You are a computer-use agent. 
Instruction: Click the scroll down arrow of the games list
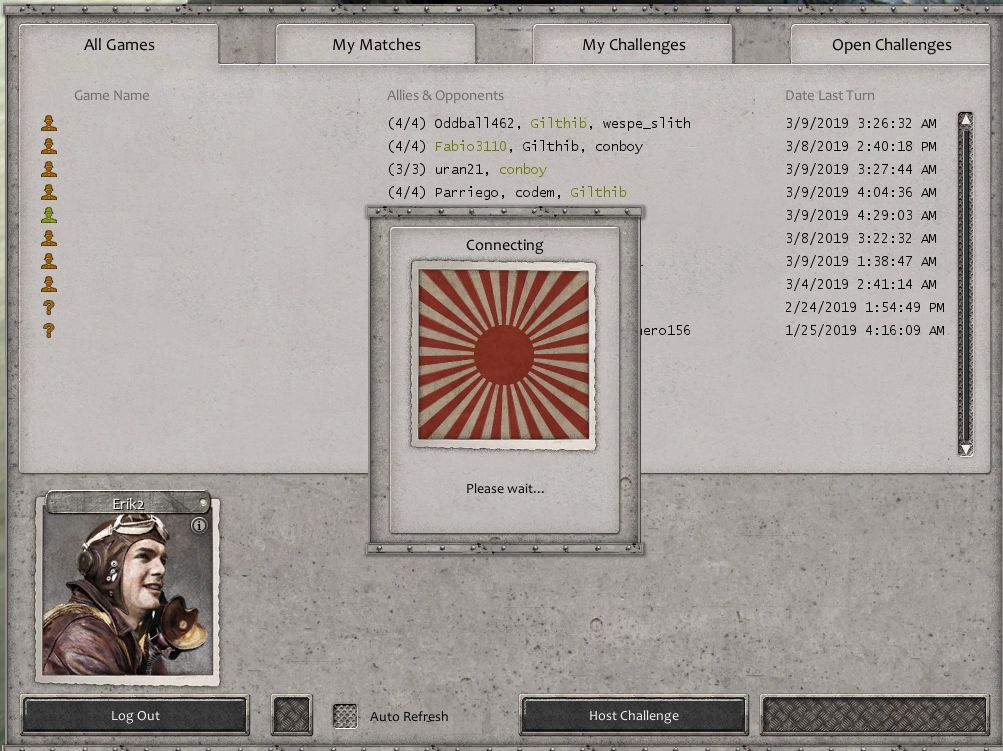coord(965,449)
